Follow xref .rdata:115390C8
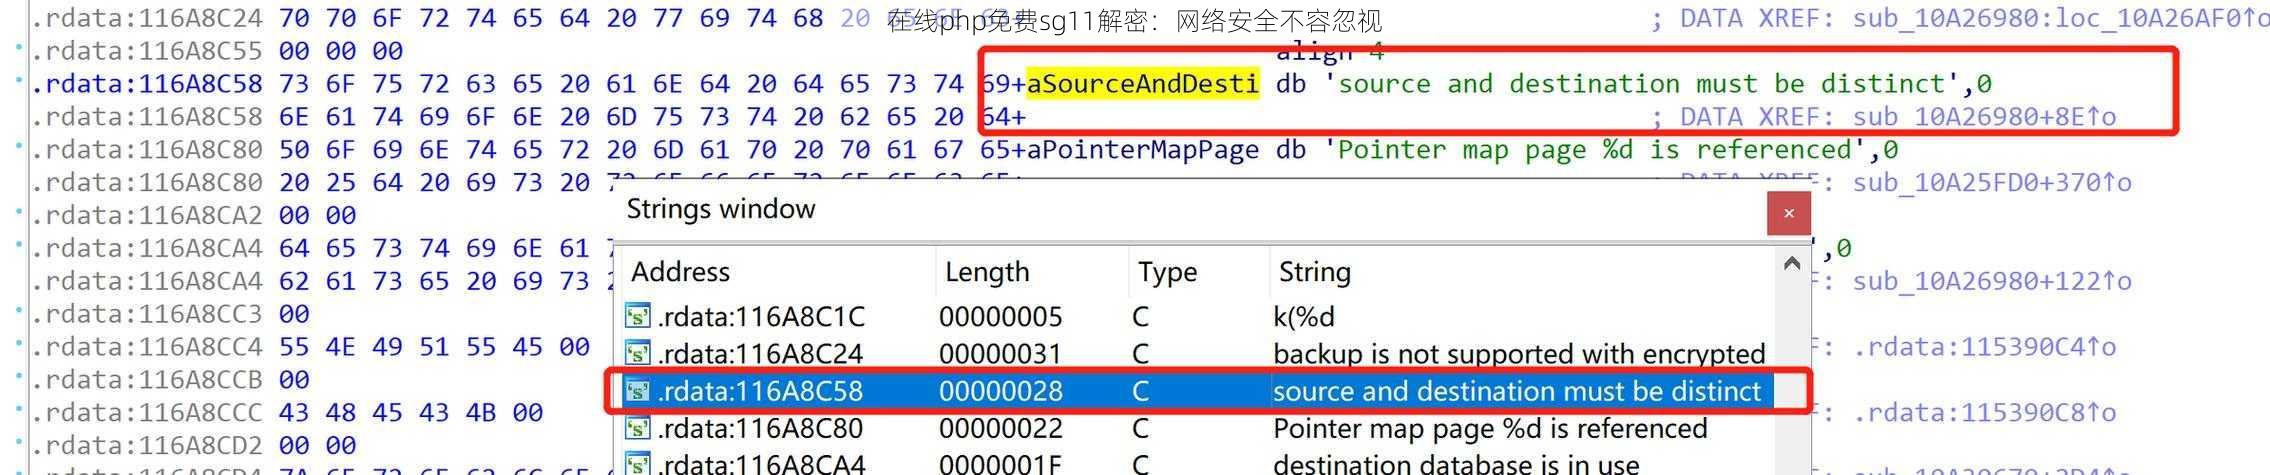The width and height of the screenshot is (2270, 475). 1985,413
